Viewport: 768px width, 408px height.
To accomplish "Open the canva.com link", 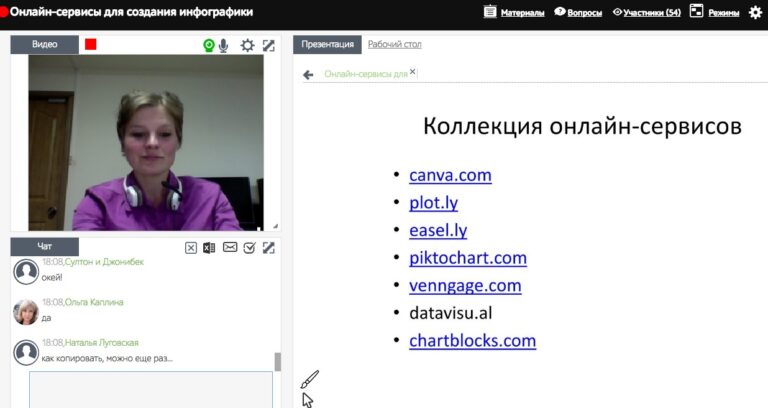I will pos(450,175).
